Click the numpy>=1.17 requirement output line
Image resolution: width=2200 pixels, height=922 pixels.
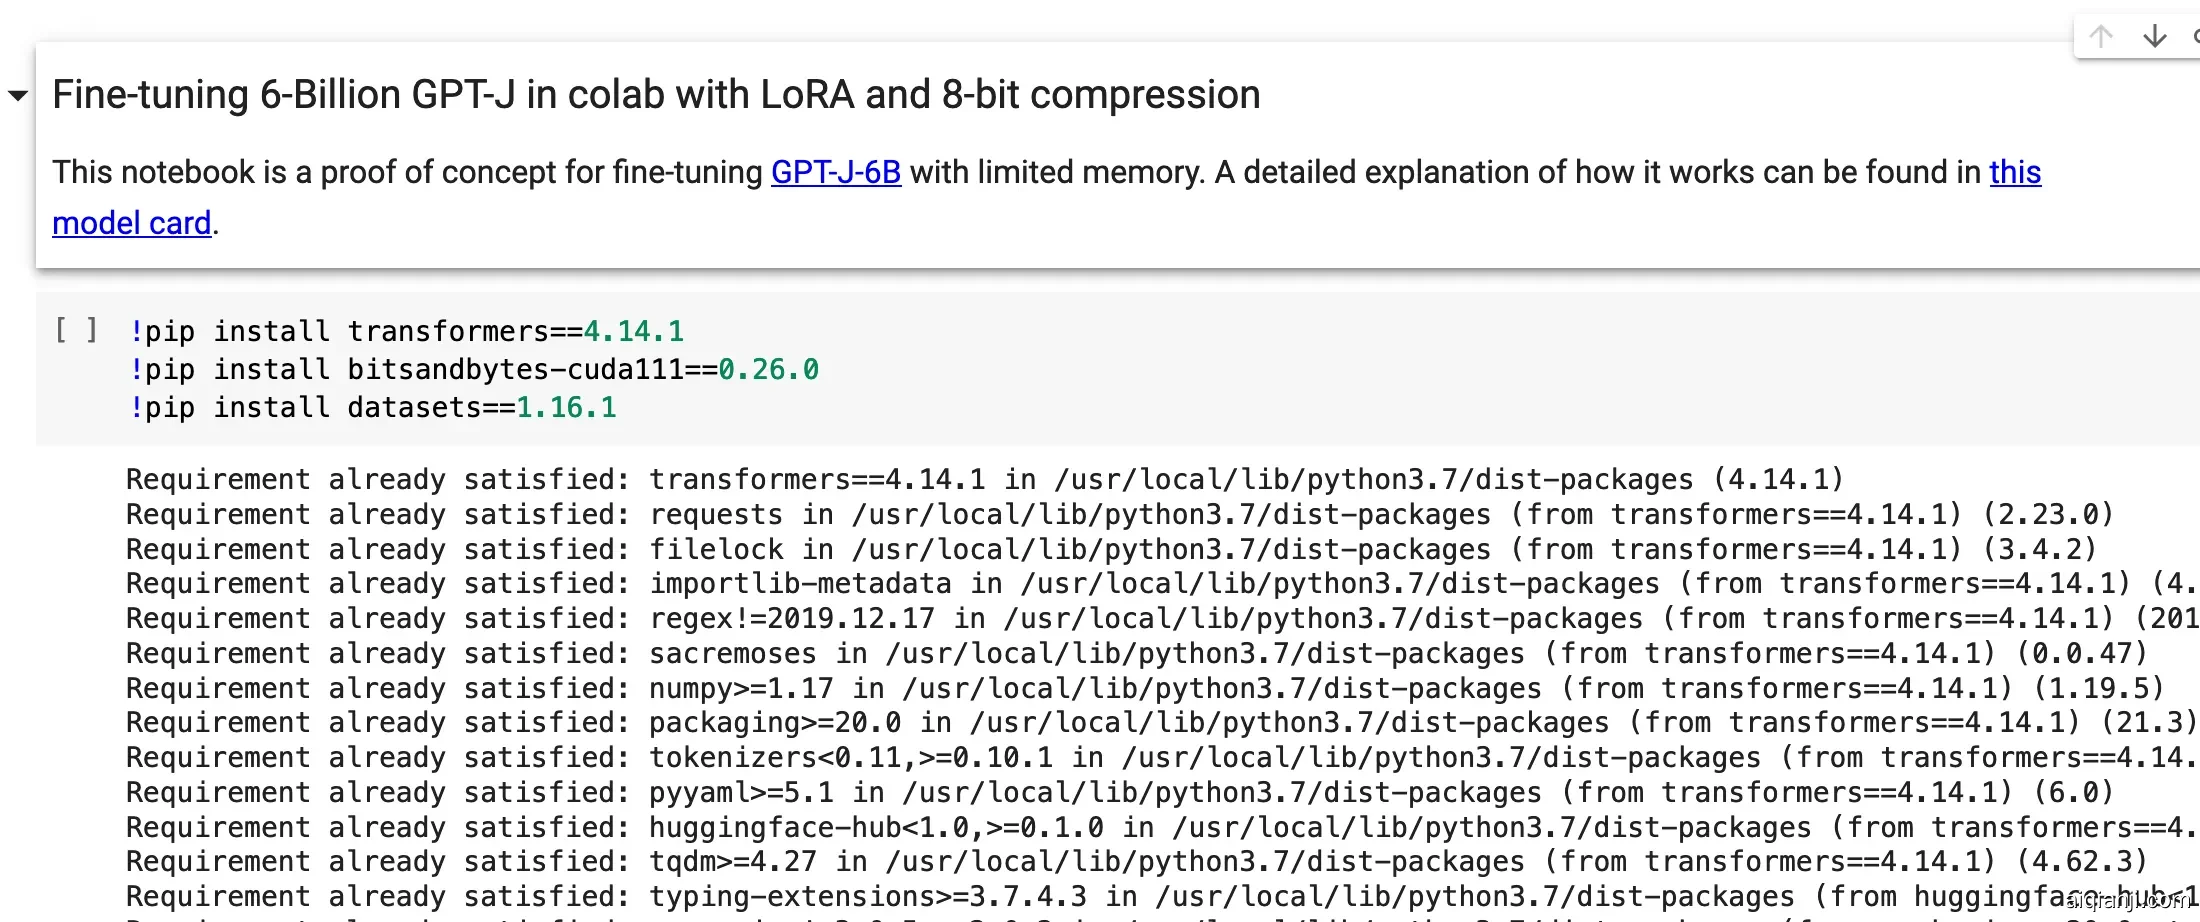pos(1144,689)
